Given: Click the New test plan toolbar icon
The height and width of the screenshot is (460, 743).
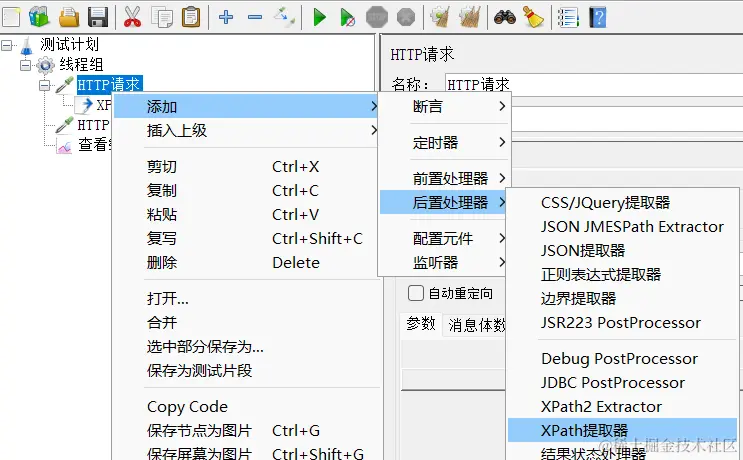Looking at the screenshot, I should coord(10,18).
